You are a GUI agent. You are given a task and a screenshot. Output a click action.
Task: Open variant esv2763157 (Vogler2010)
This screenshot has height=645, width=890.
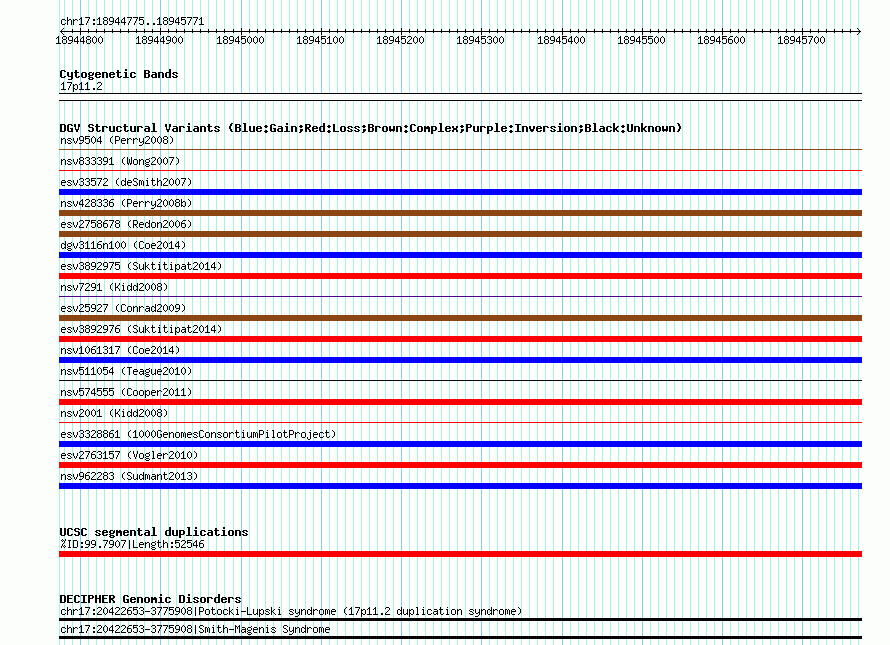[x=129, y=455]
